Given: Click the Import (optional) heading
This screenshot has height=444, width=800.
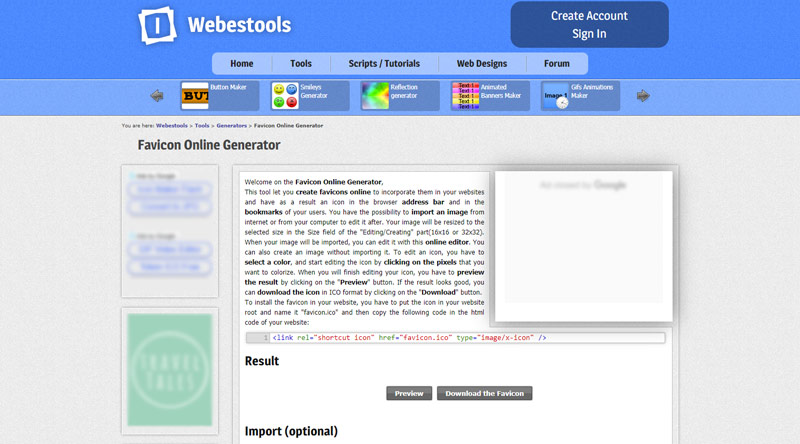Looking at the screenshot, I should tap(291, 431).
